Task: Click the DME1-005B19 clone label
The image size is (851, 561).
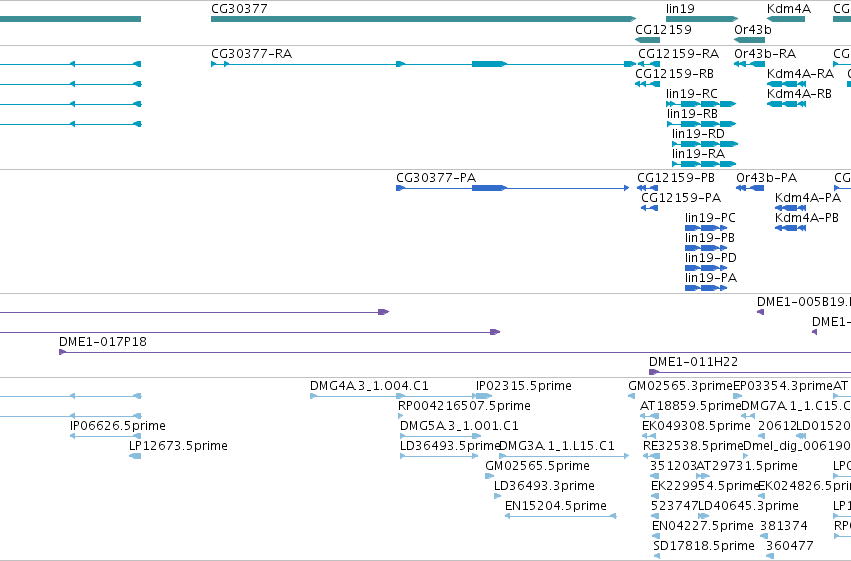Action: [803, 302]
